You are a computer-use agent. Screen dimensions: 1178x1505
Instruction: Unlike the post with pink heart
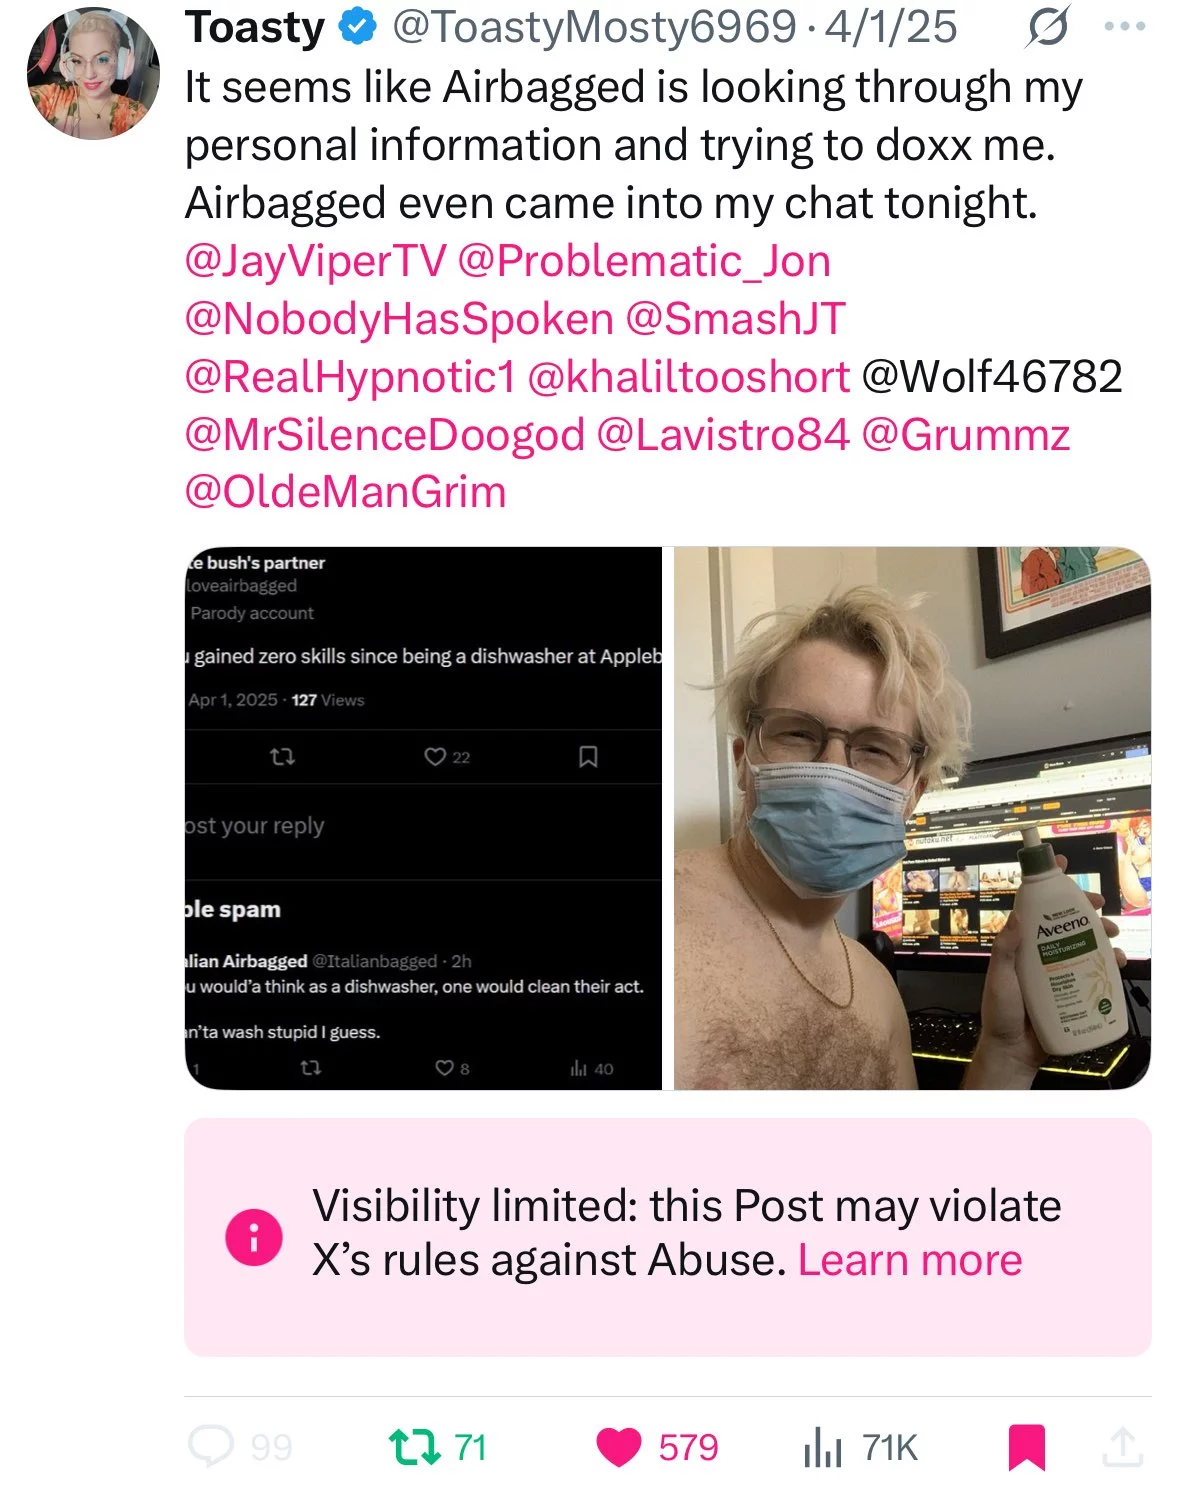619,1447
